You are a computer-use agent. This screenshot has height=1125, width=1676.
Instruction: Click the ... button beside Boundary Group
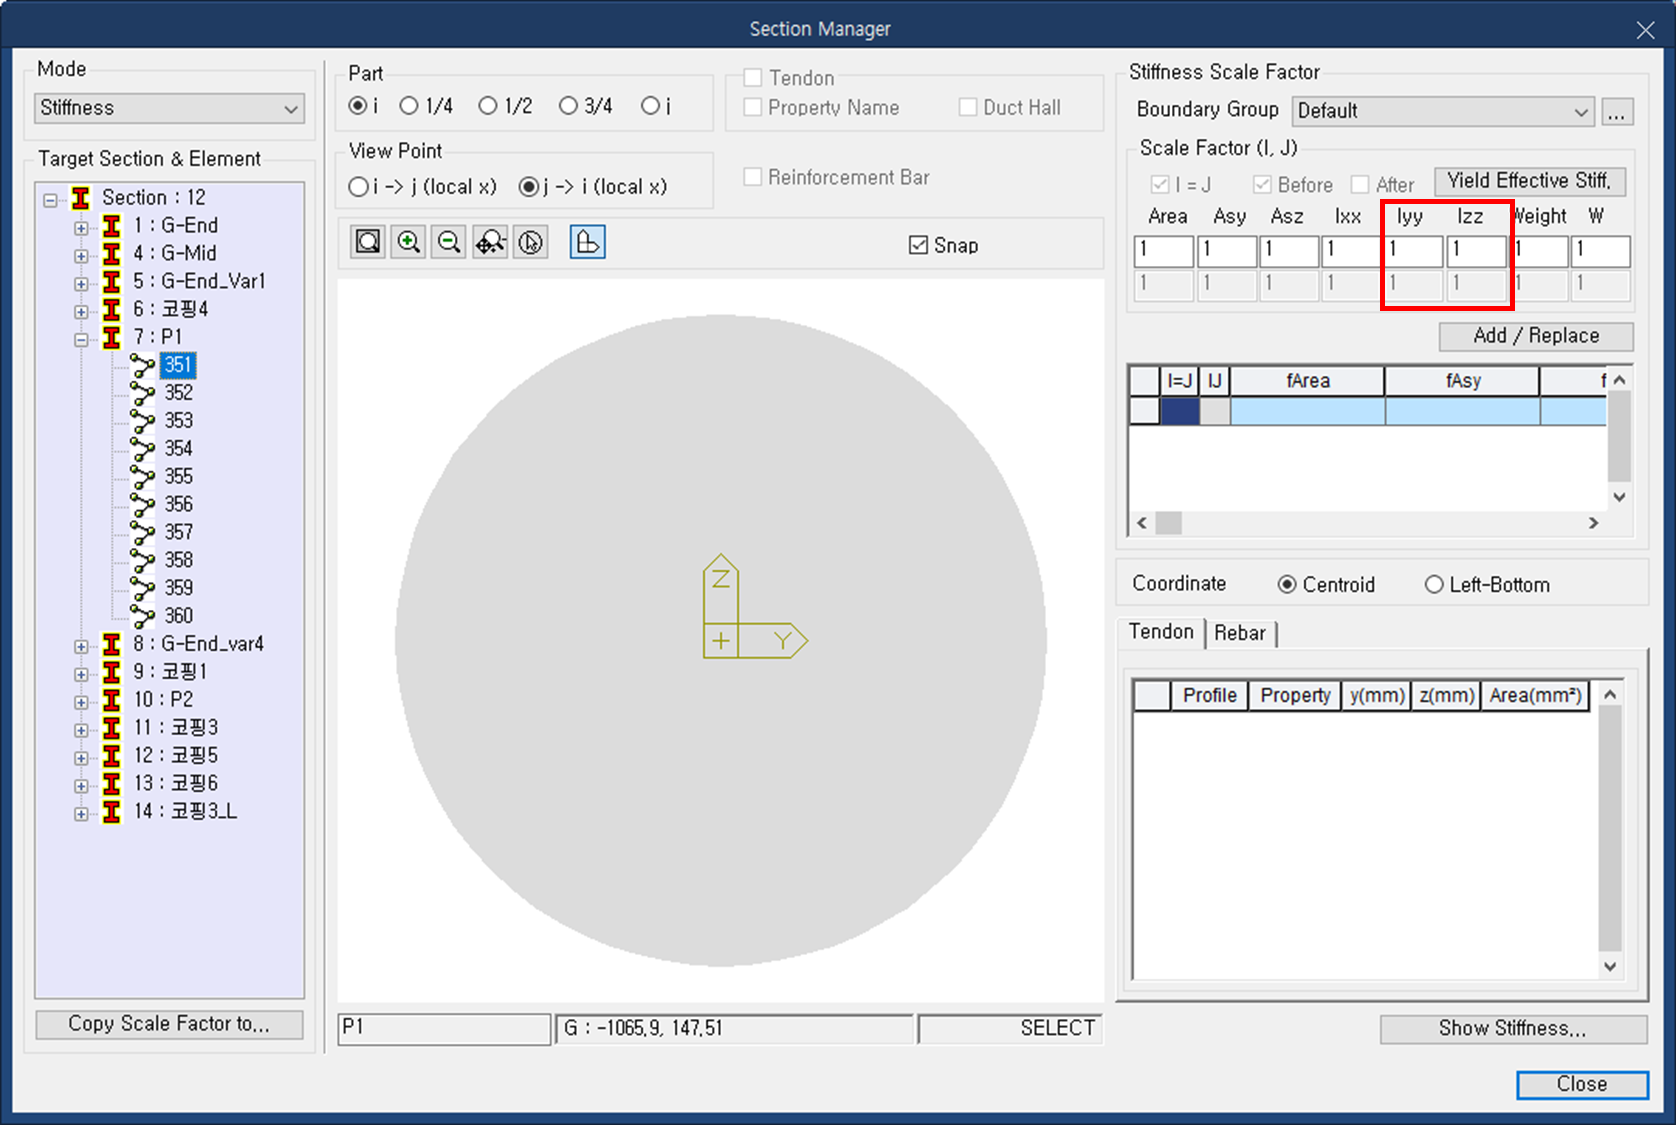pyautogui.click(x=1617, y=111)
